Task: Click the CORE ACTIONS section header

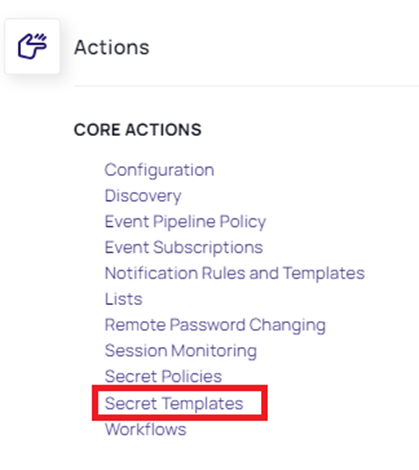Action: coord(138,130)
